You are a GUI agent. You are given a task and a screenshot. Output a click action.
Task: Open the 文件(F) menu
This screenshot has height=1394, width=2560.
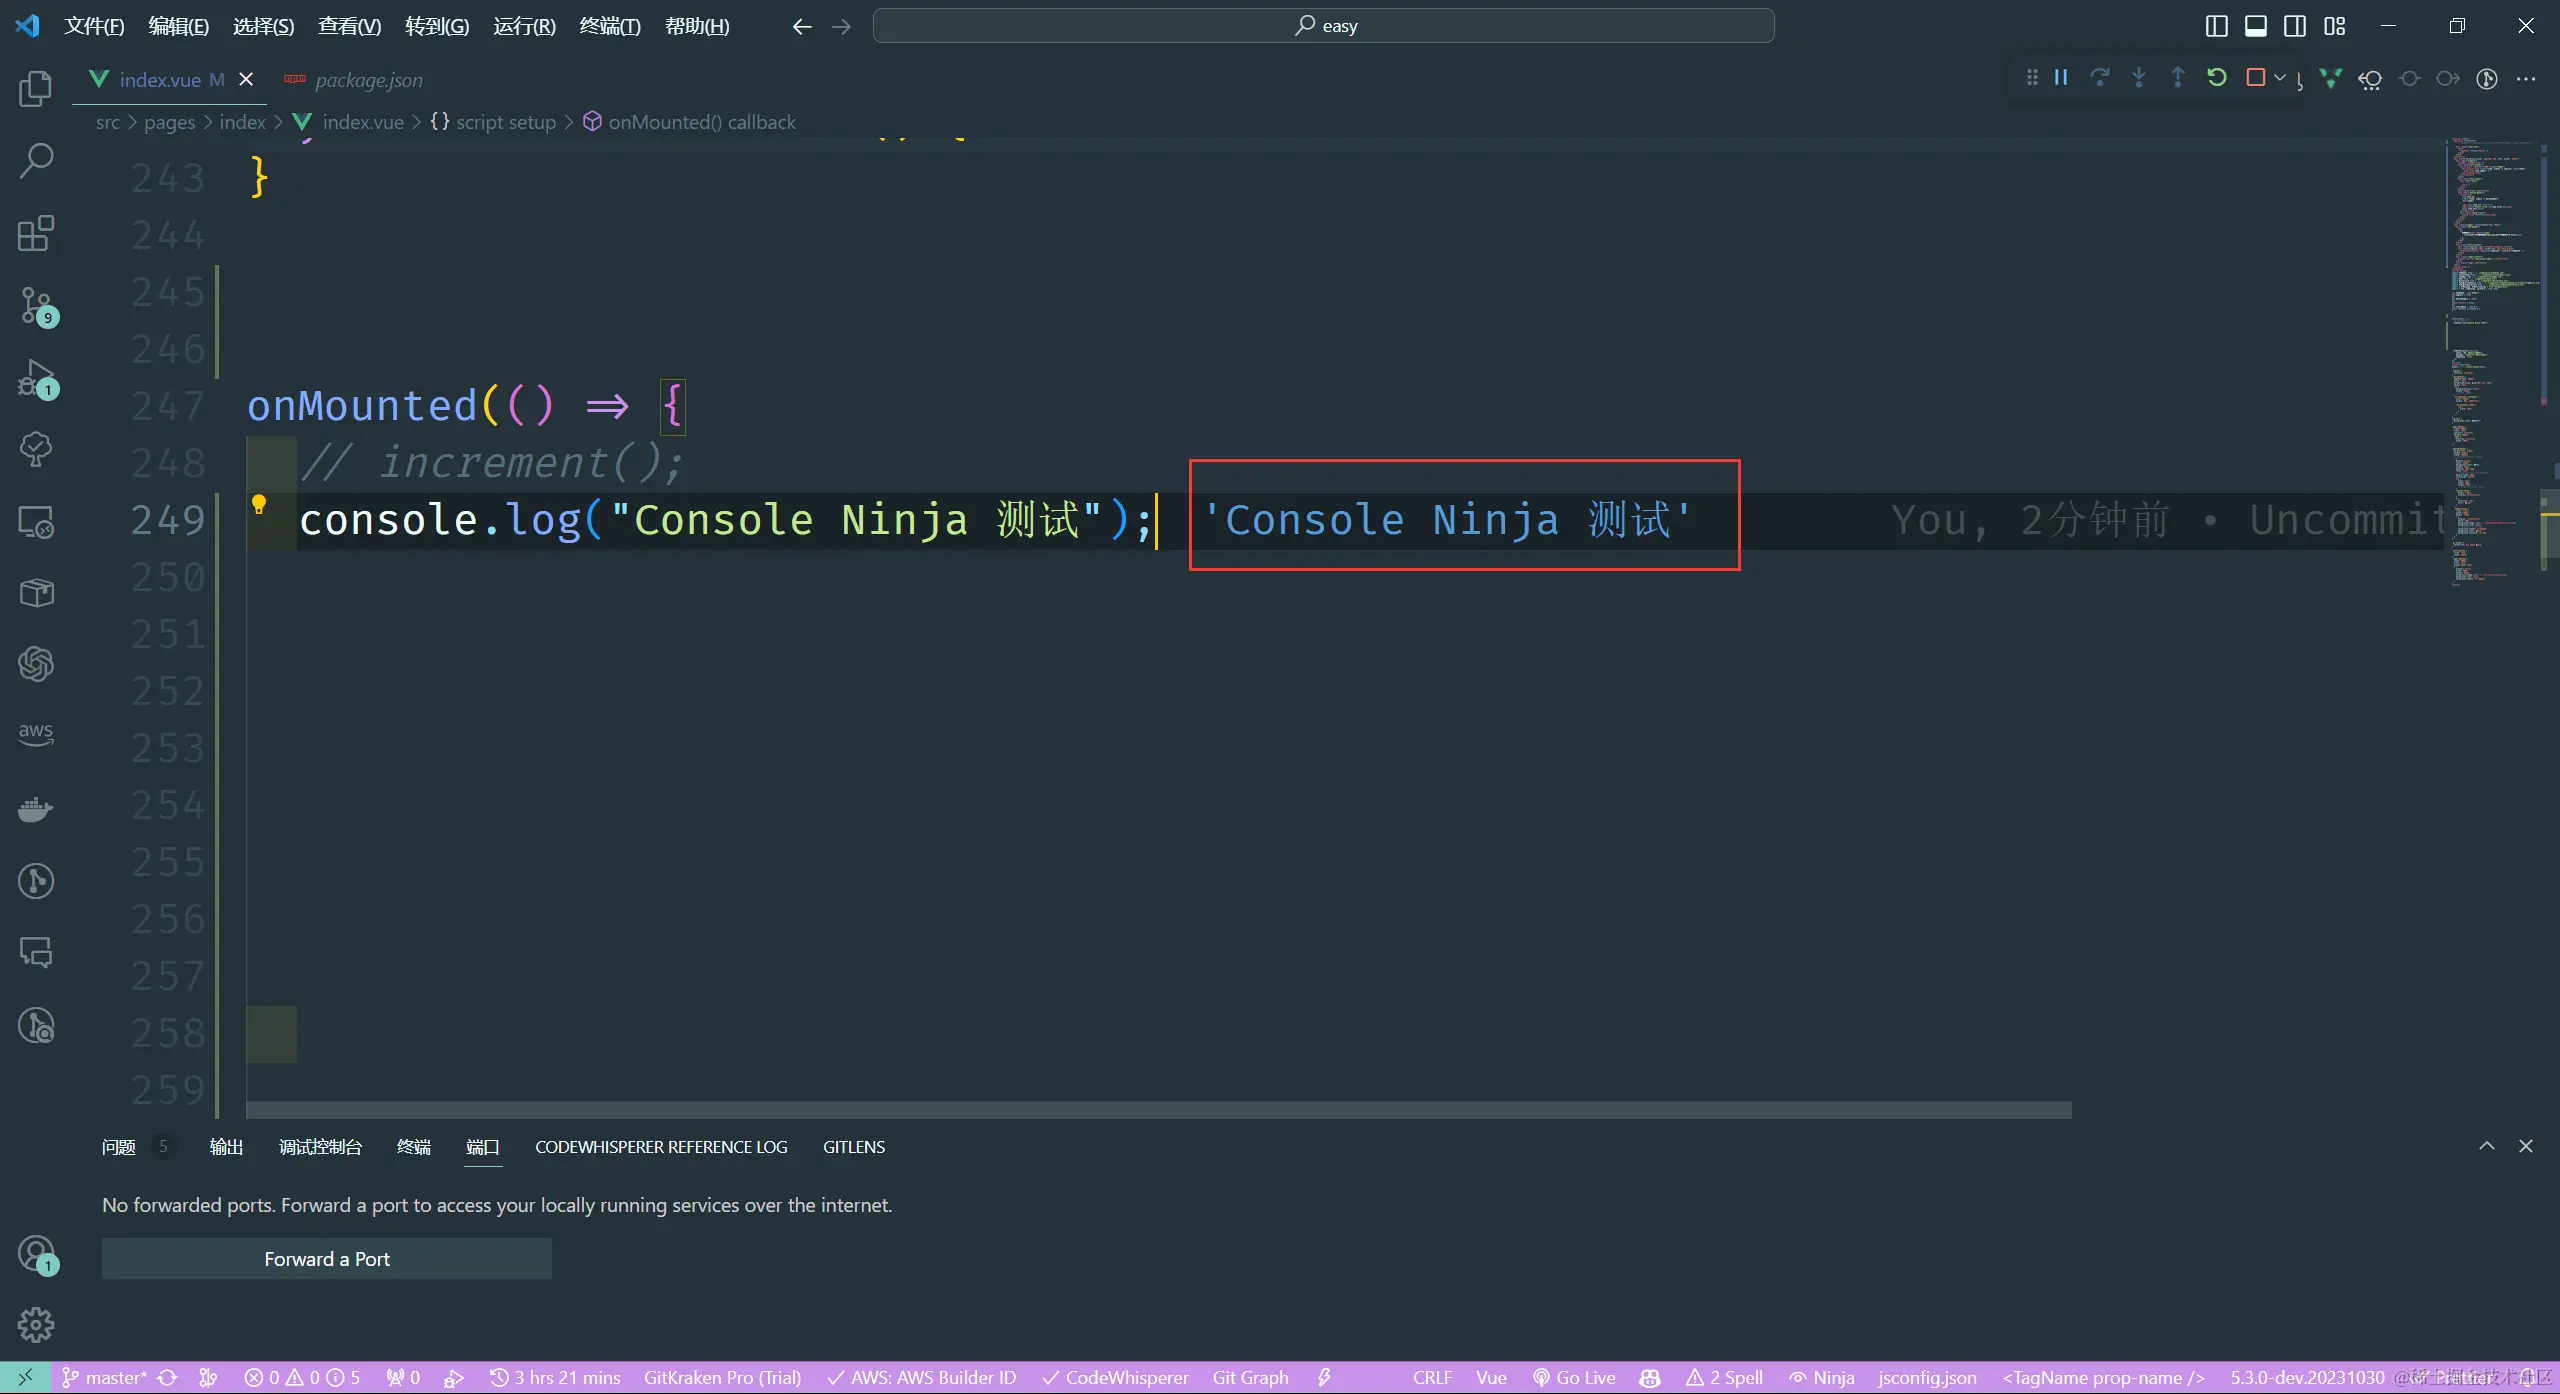(x=94, y=26)
